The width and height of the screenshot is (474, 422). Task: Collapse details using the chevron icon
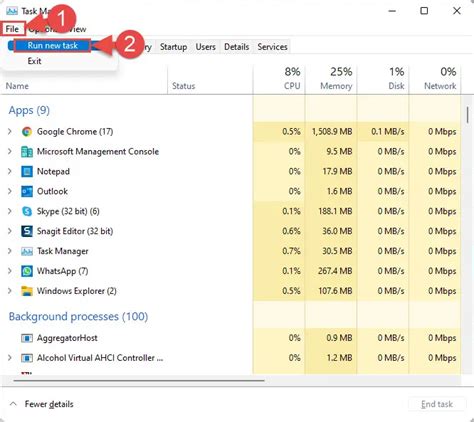coord(13,404)
